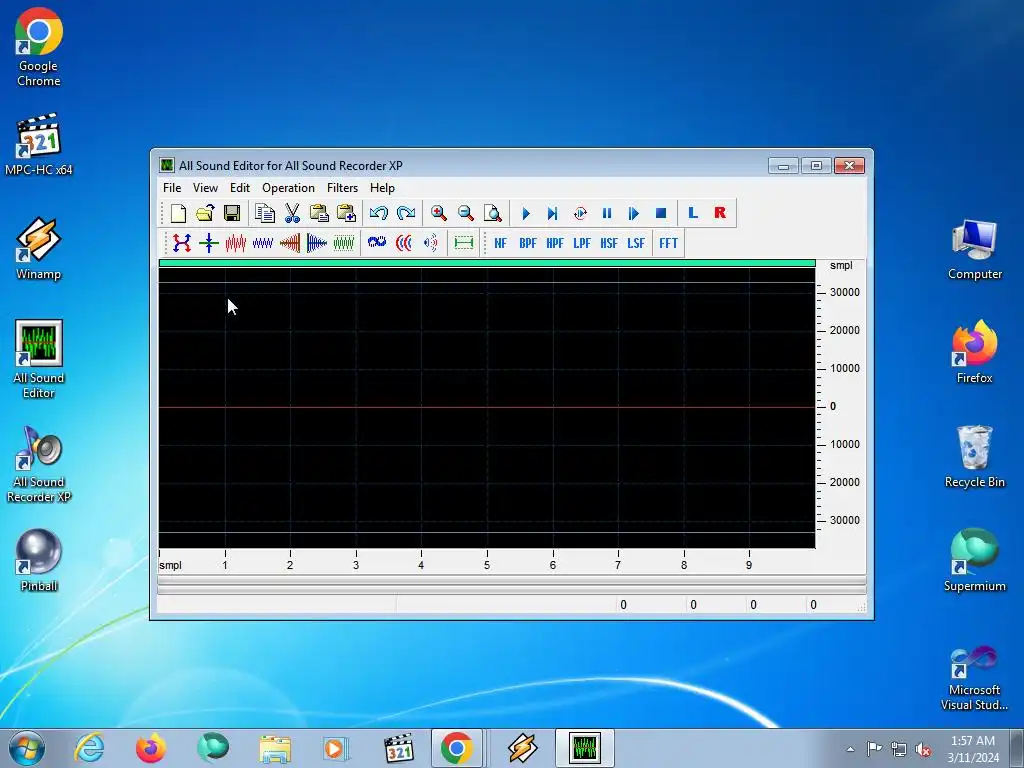Apply fade in with red rising waveform
1024x768 pixels.
point(289,243)
